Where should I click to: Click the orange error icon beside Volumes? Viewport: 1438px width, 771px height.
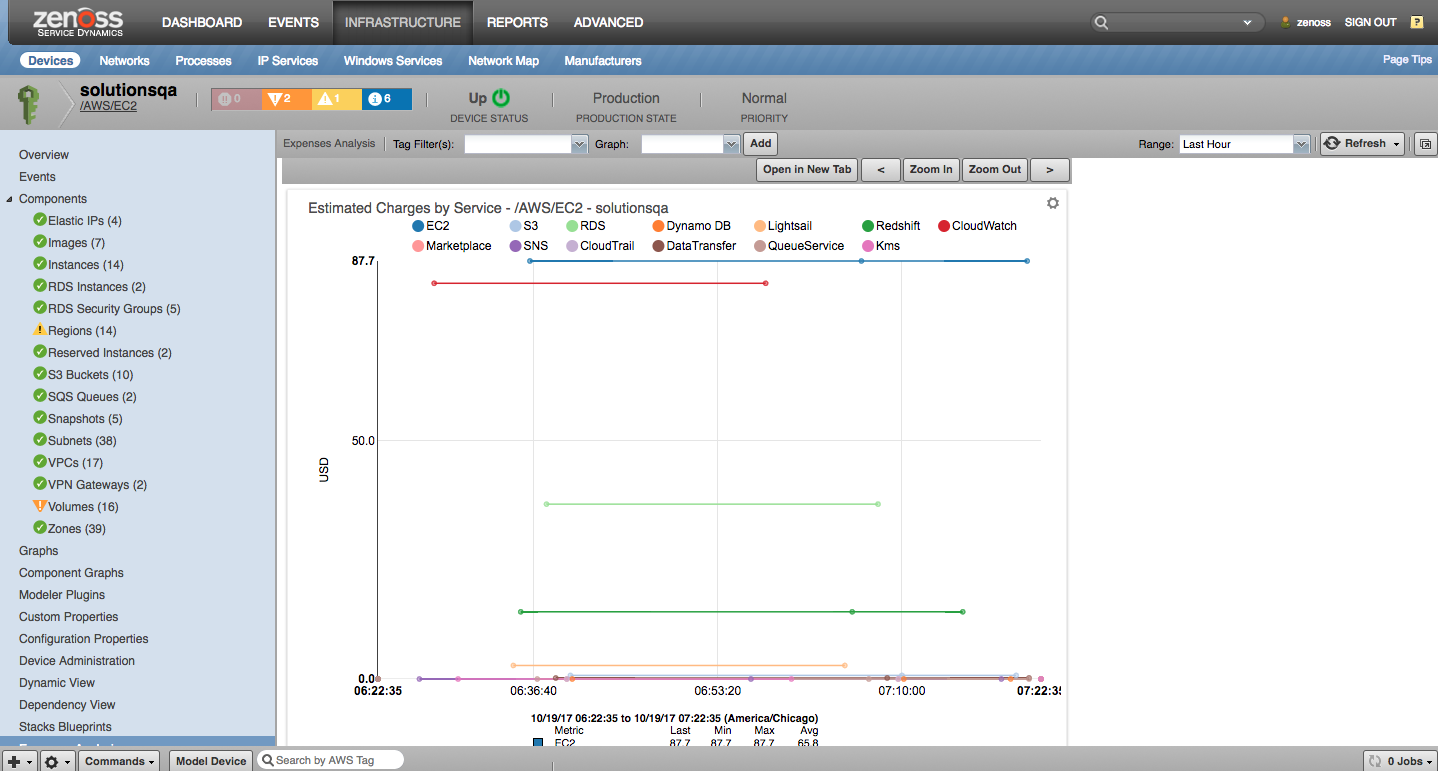[x=40, y=506]
